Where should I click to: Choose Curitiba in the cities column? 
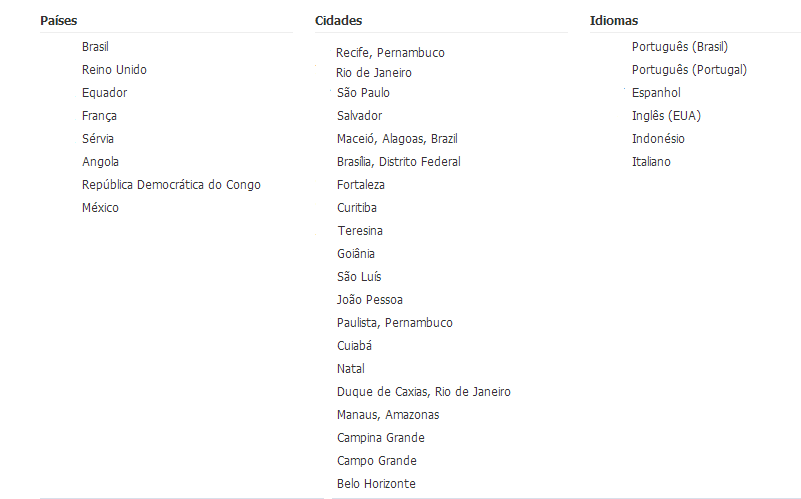(357, 208)
